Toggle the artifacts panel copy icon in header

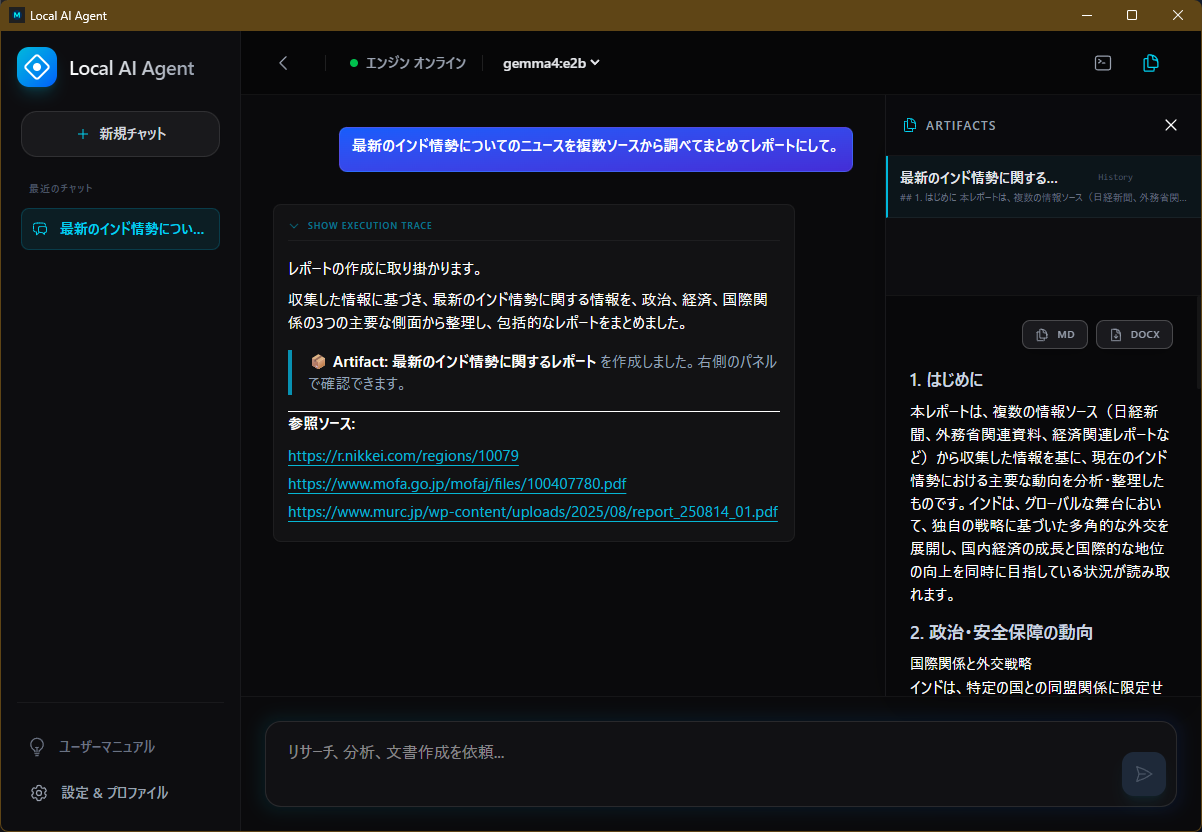[1151, 63]
